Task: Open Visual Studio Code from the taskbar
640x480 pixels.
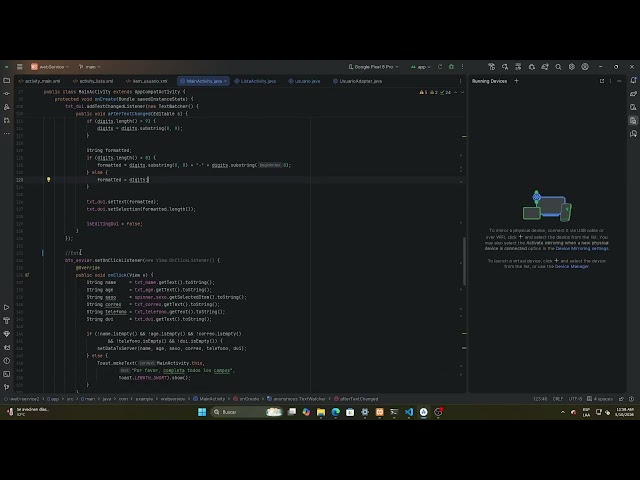Action: [409, 412]
